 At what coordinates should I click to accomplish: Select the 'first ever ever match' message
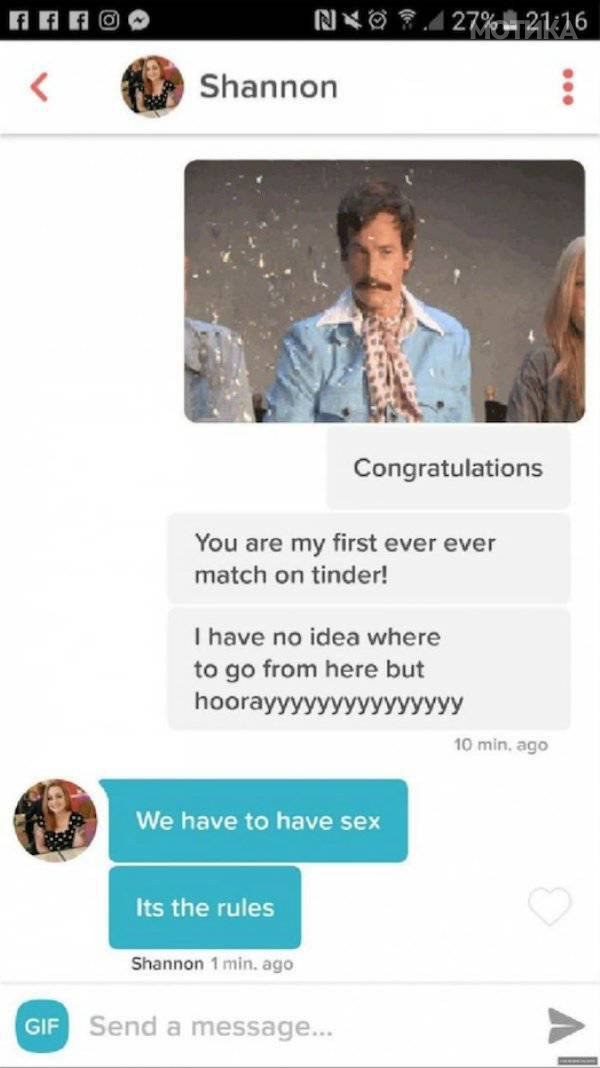coord(369,559)
